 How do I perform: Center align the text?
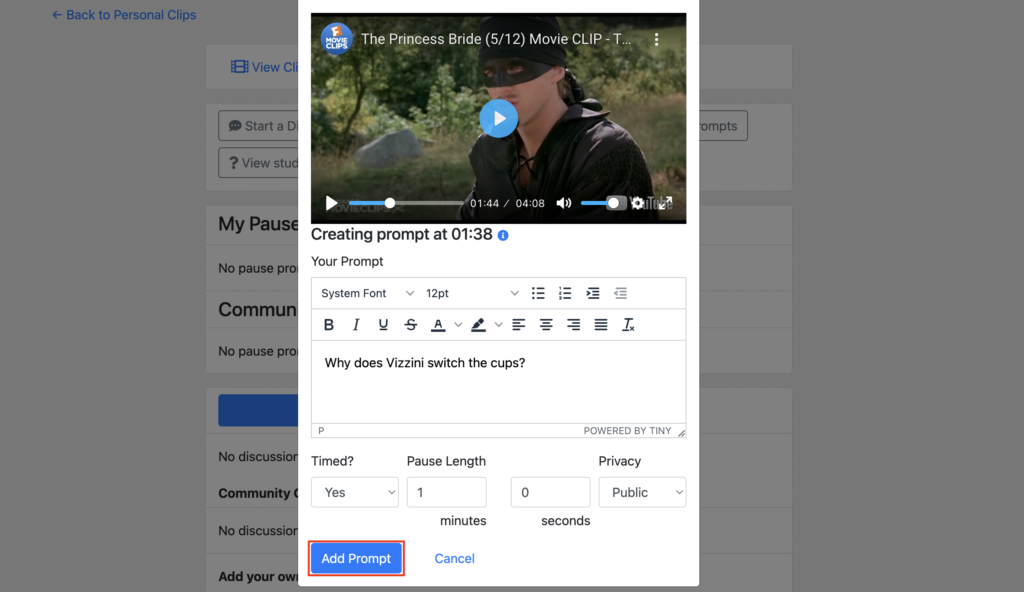(x=546, y=325)
